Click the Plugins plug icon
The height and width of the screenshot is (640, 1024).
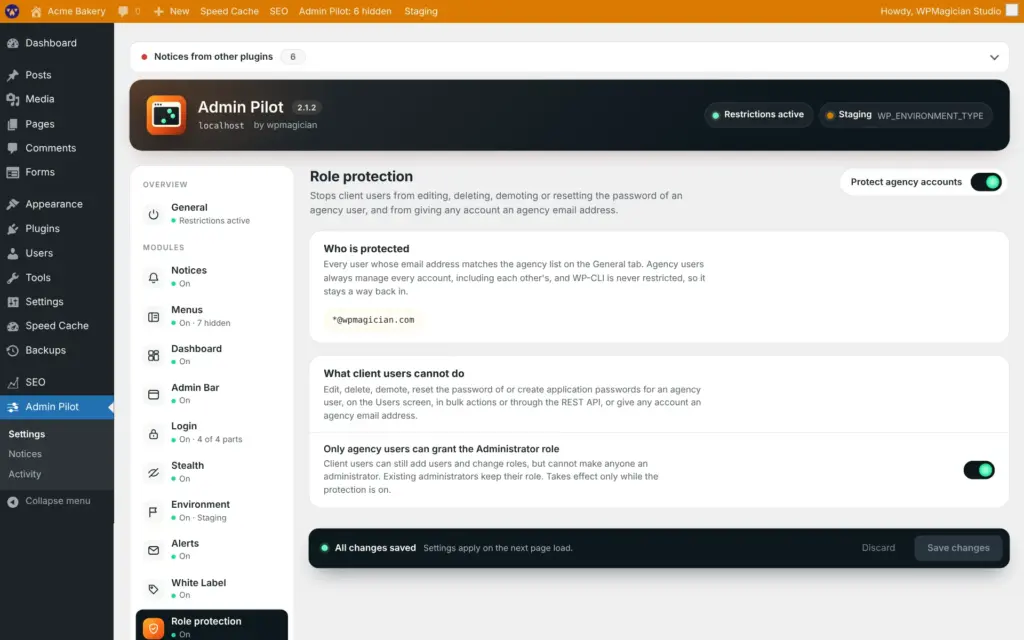12,229
